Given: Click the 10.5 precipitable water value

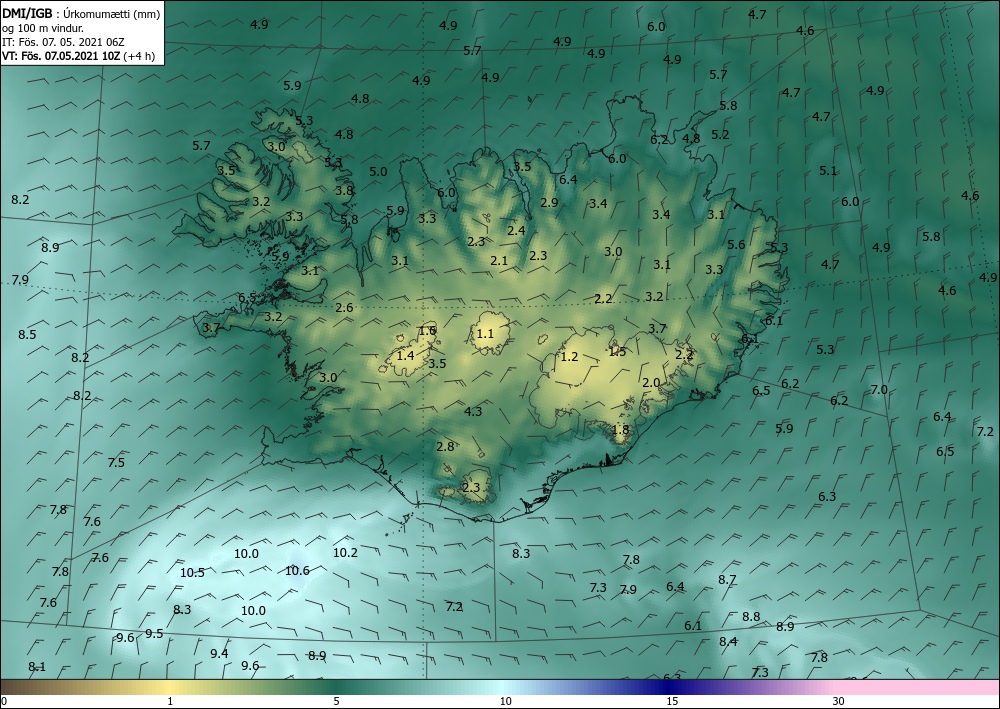Looking at the screenshot, I should click(192, 573).
